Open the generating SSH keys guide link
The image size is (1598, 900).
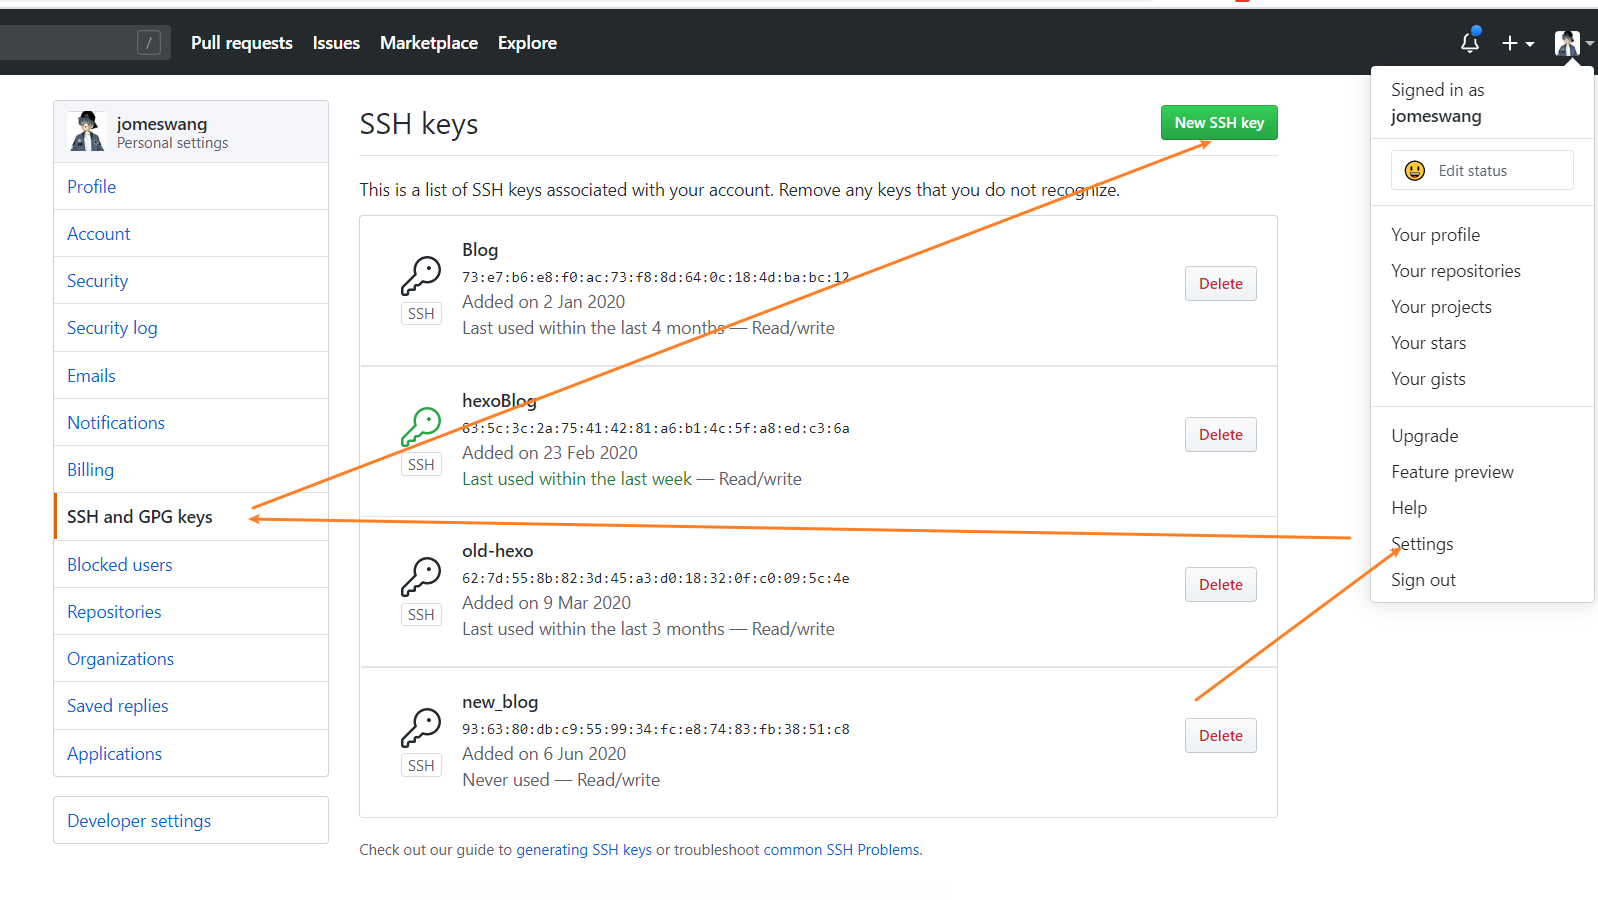click(584, 850)
